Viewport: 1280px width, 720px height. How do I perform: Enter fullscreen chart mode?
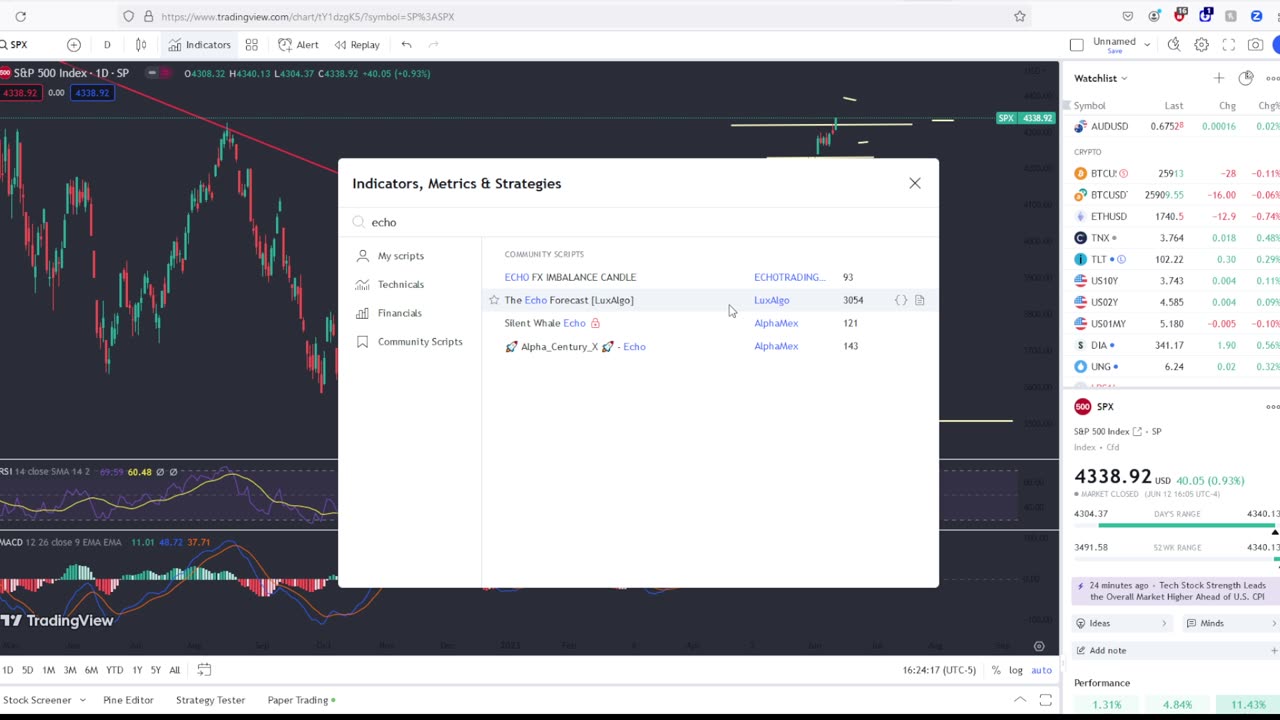pyautogui.click(x=1228, y=45)
